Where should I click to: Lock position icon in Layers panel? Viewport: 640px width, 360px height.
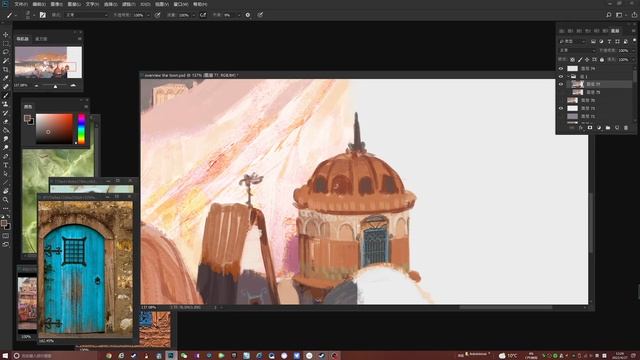(587, 60)
